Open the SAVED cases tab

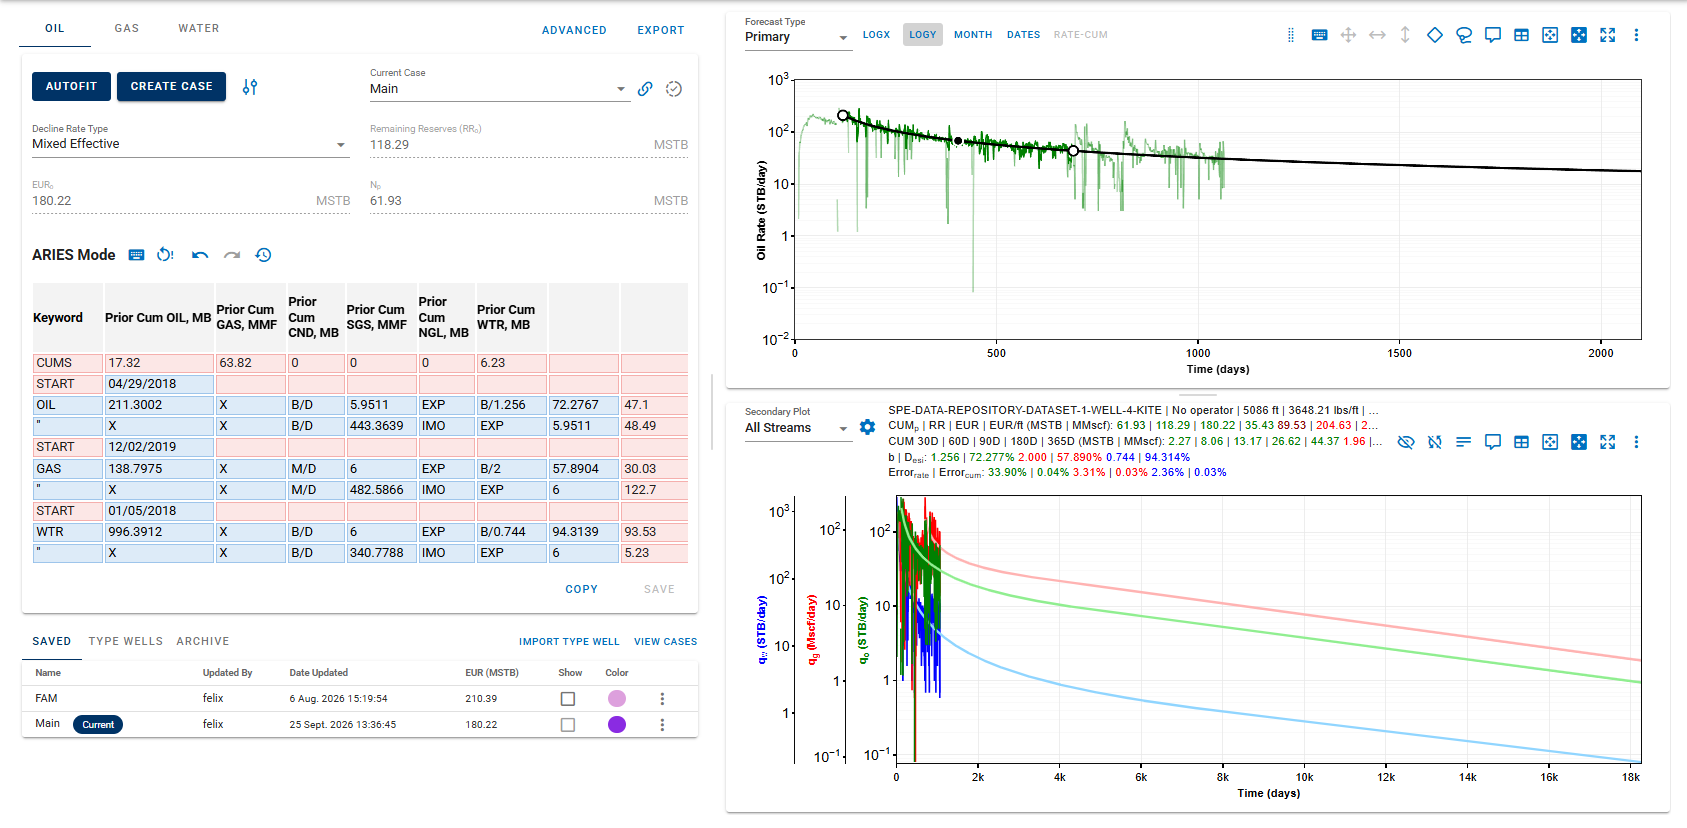click(52, 642)
